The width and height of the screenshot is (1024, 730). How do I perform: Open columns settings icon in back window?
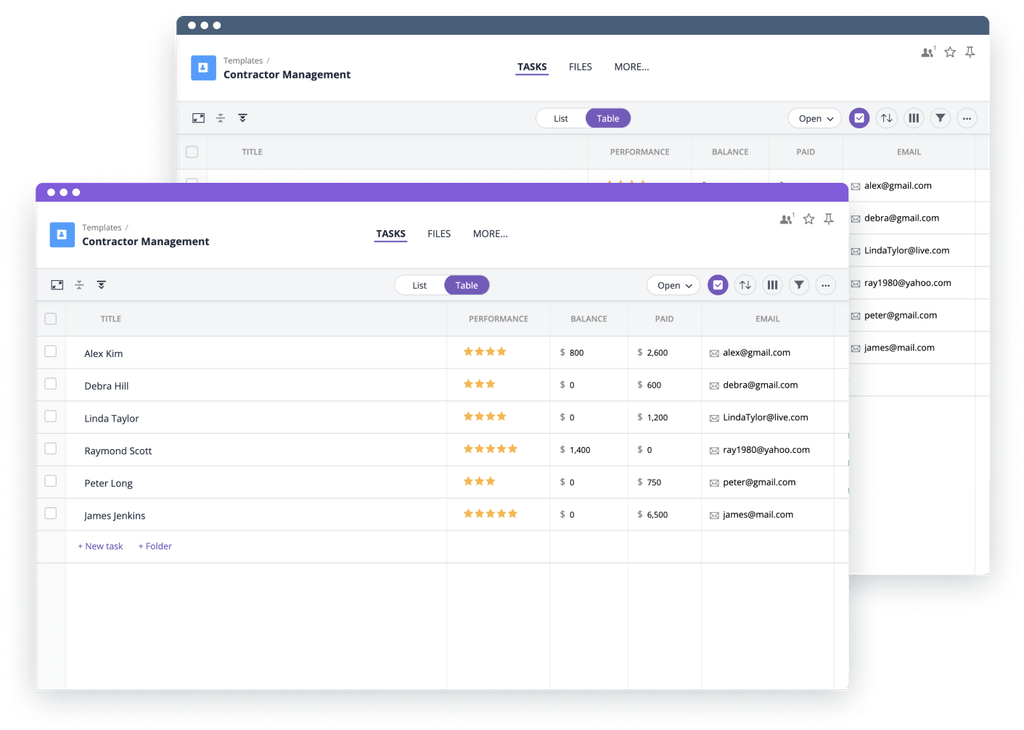point(914,118)
